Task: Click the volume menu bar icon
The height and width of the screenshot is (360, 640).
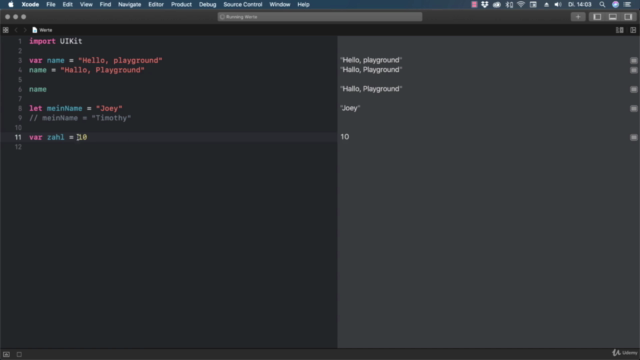Action: click(x=558, y=4)
